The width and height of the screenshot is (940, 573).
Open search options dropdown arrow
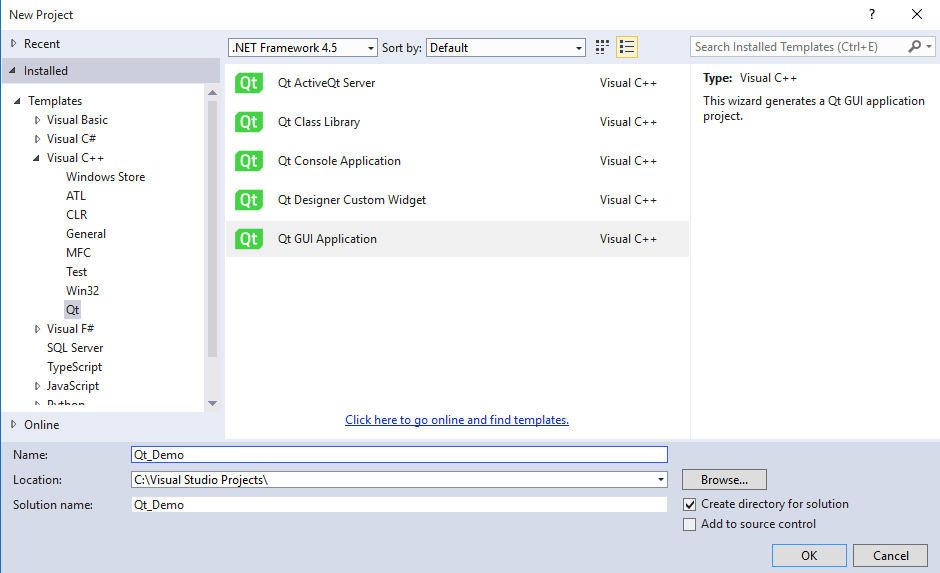pos(929,46)
